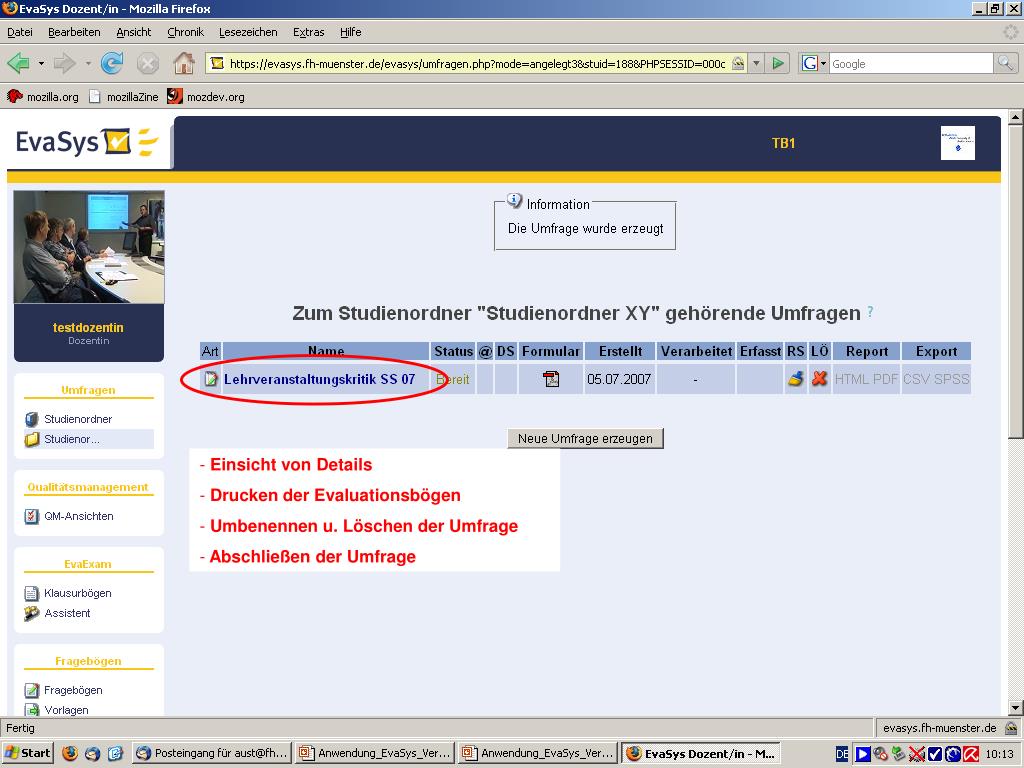Open the forward history dropdown arrow
The image size is (1024, 768).
pos(88,63)
